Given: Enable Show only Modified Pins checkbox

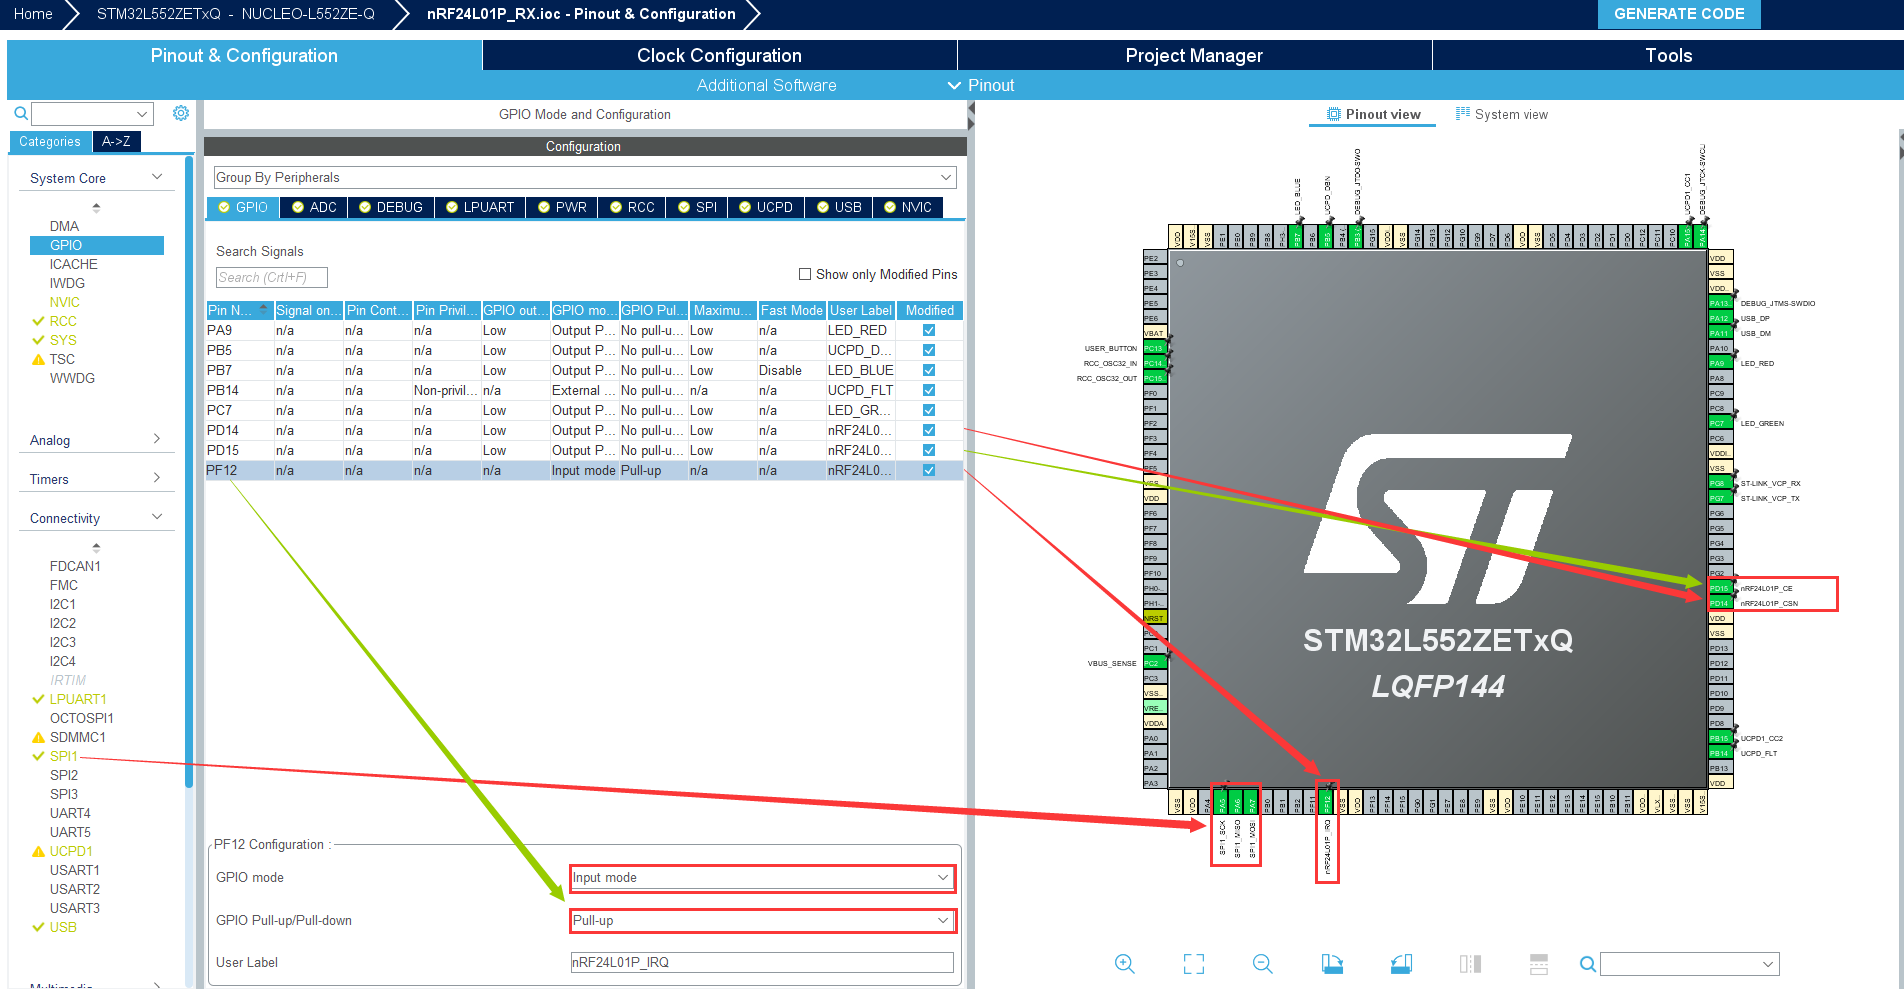Looking at the screenshot, I should coord(805,274).
